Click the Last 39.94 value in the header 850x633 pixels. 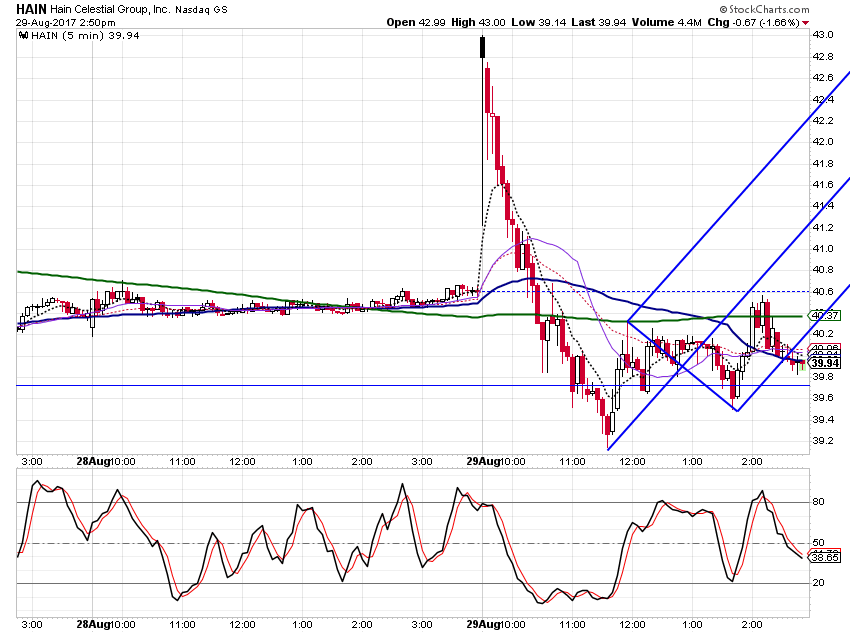coord(598,22)
